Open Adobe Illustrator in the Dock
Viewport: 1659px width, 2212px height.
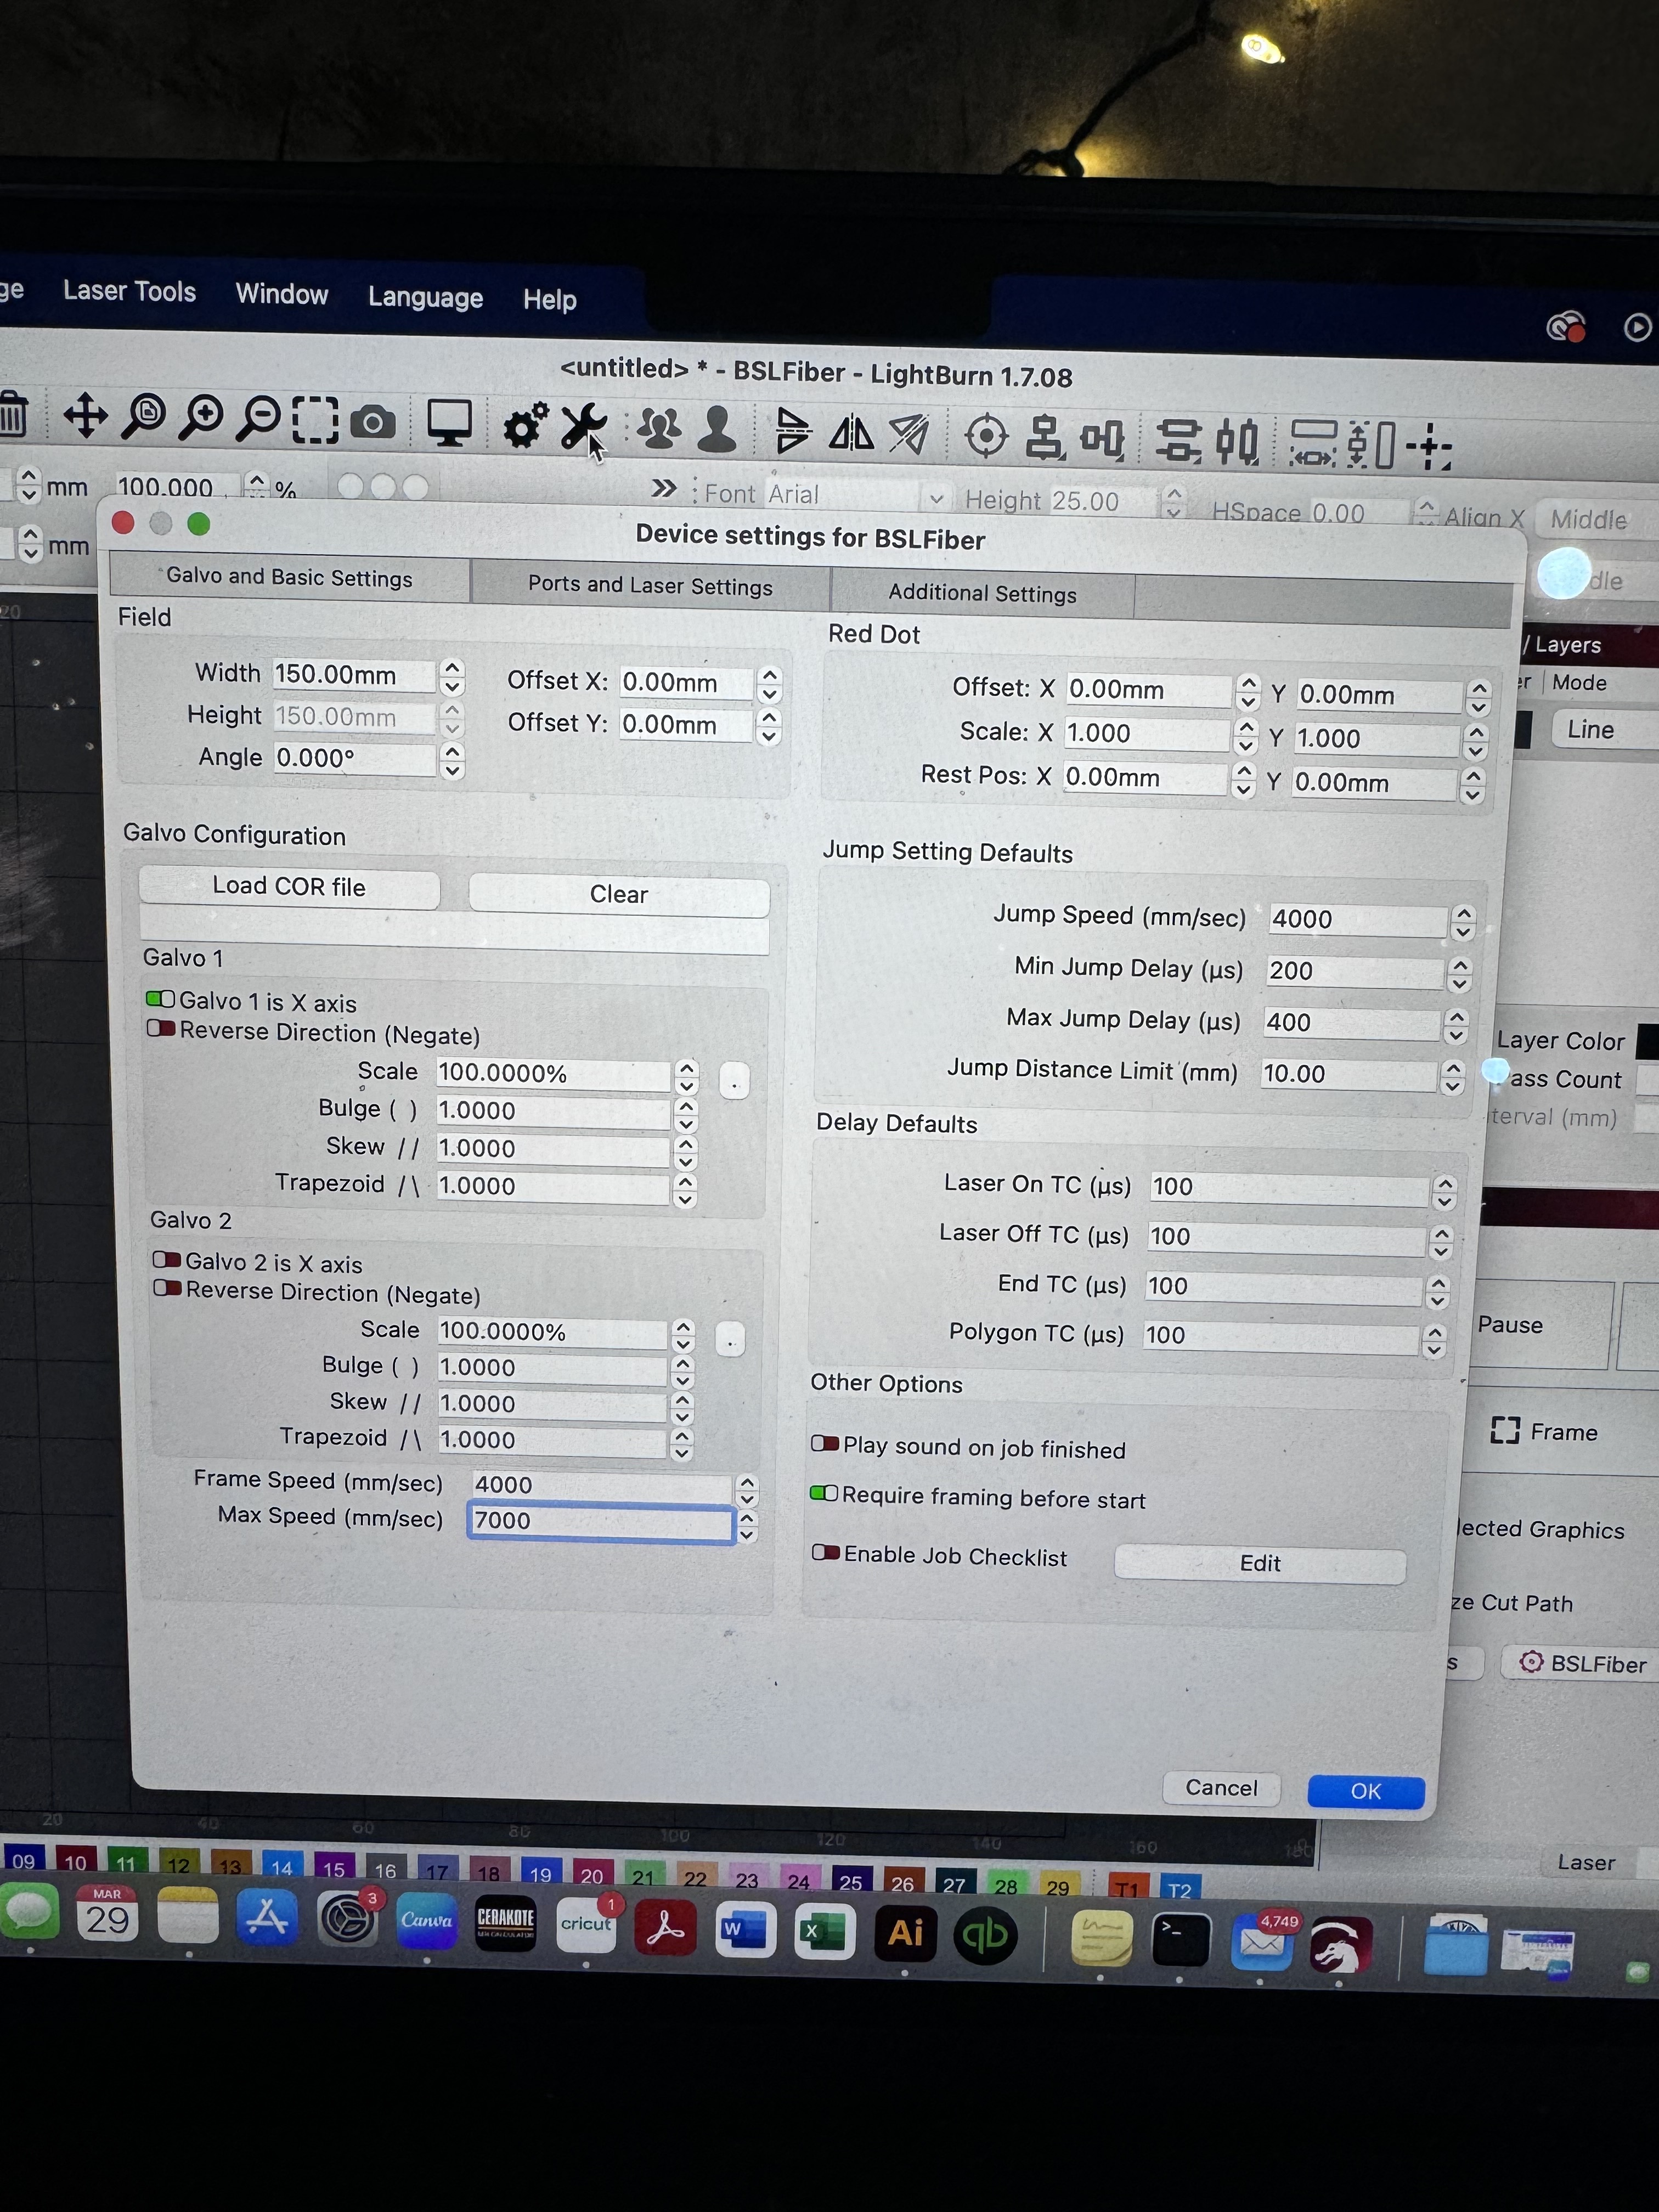coord(906,1932)
